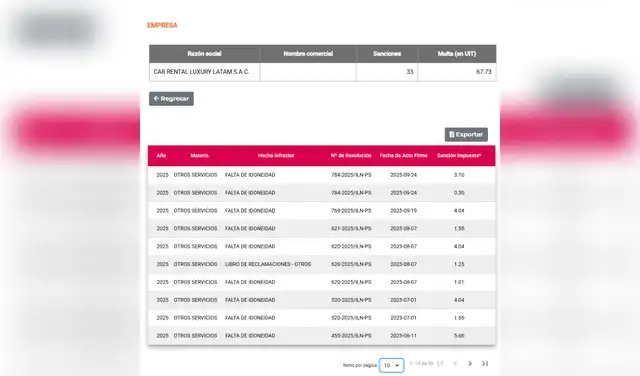Screen dimensions: 640x376
Task: Sort by the Materia column header
Action: (199, 156)
